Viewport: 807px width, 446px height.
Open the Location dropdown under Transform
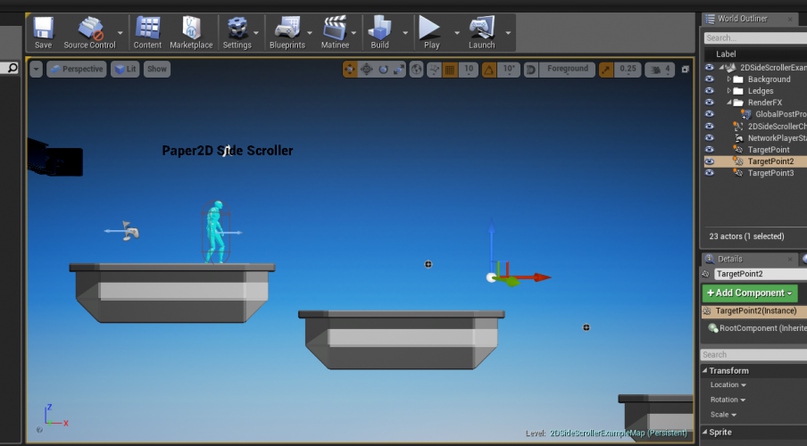click(728, 385)
